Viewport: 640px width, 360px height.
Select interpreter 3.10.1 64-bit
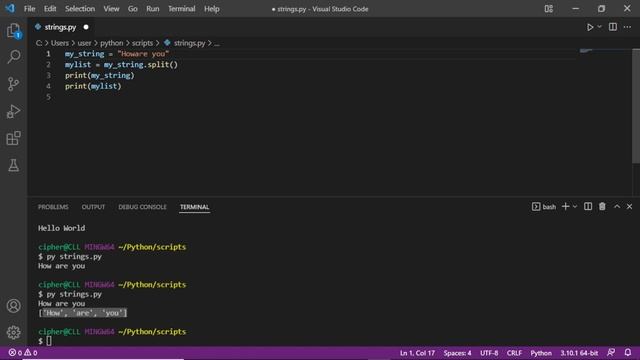click(x=579, y=353)
